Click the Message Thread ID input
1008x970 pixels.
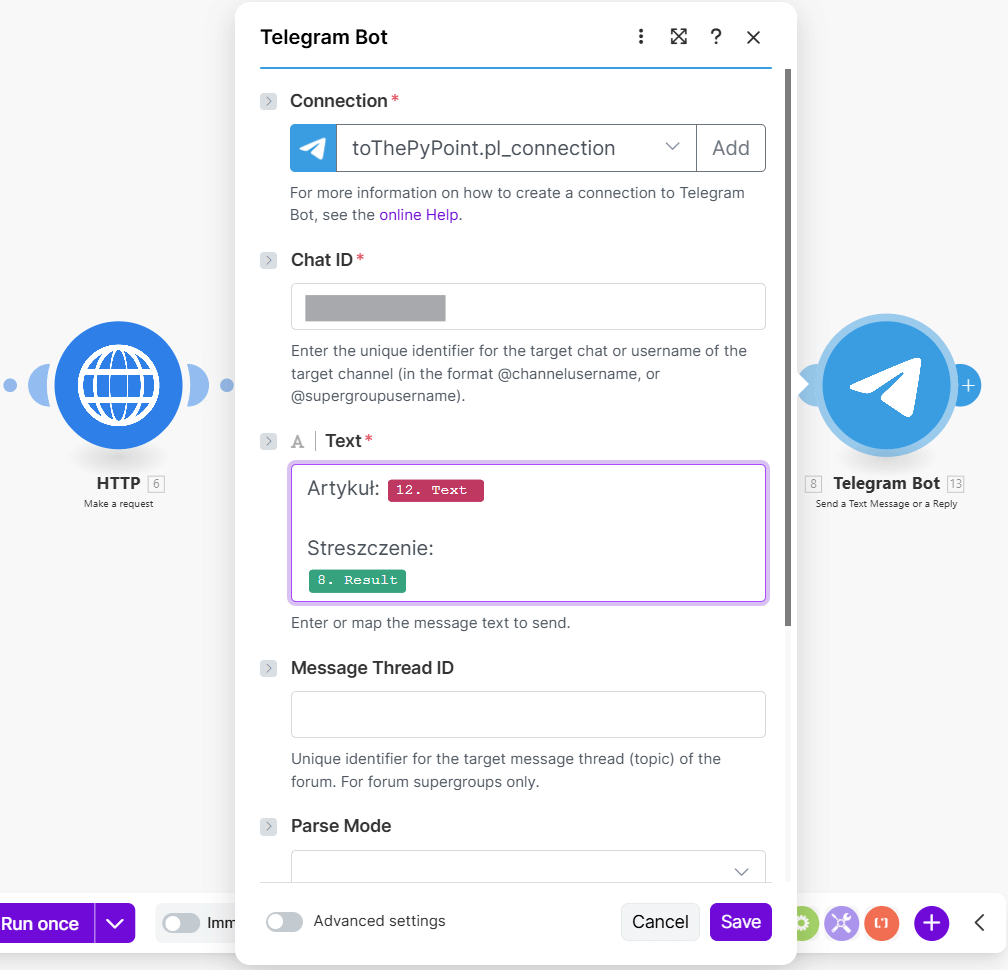pos(528,714)
